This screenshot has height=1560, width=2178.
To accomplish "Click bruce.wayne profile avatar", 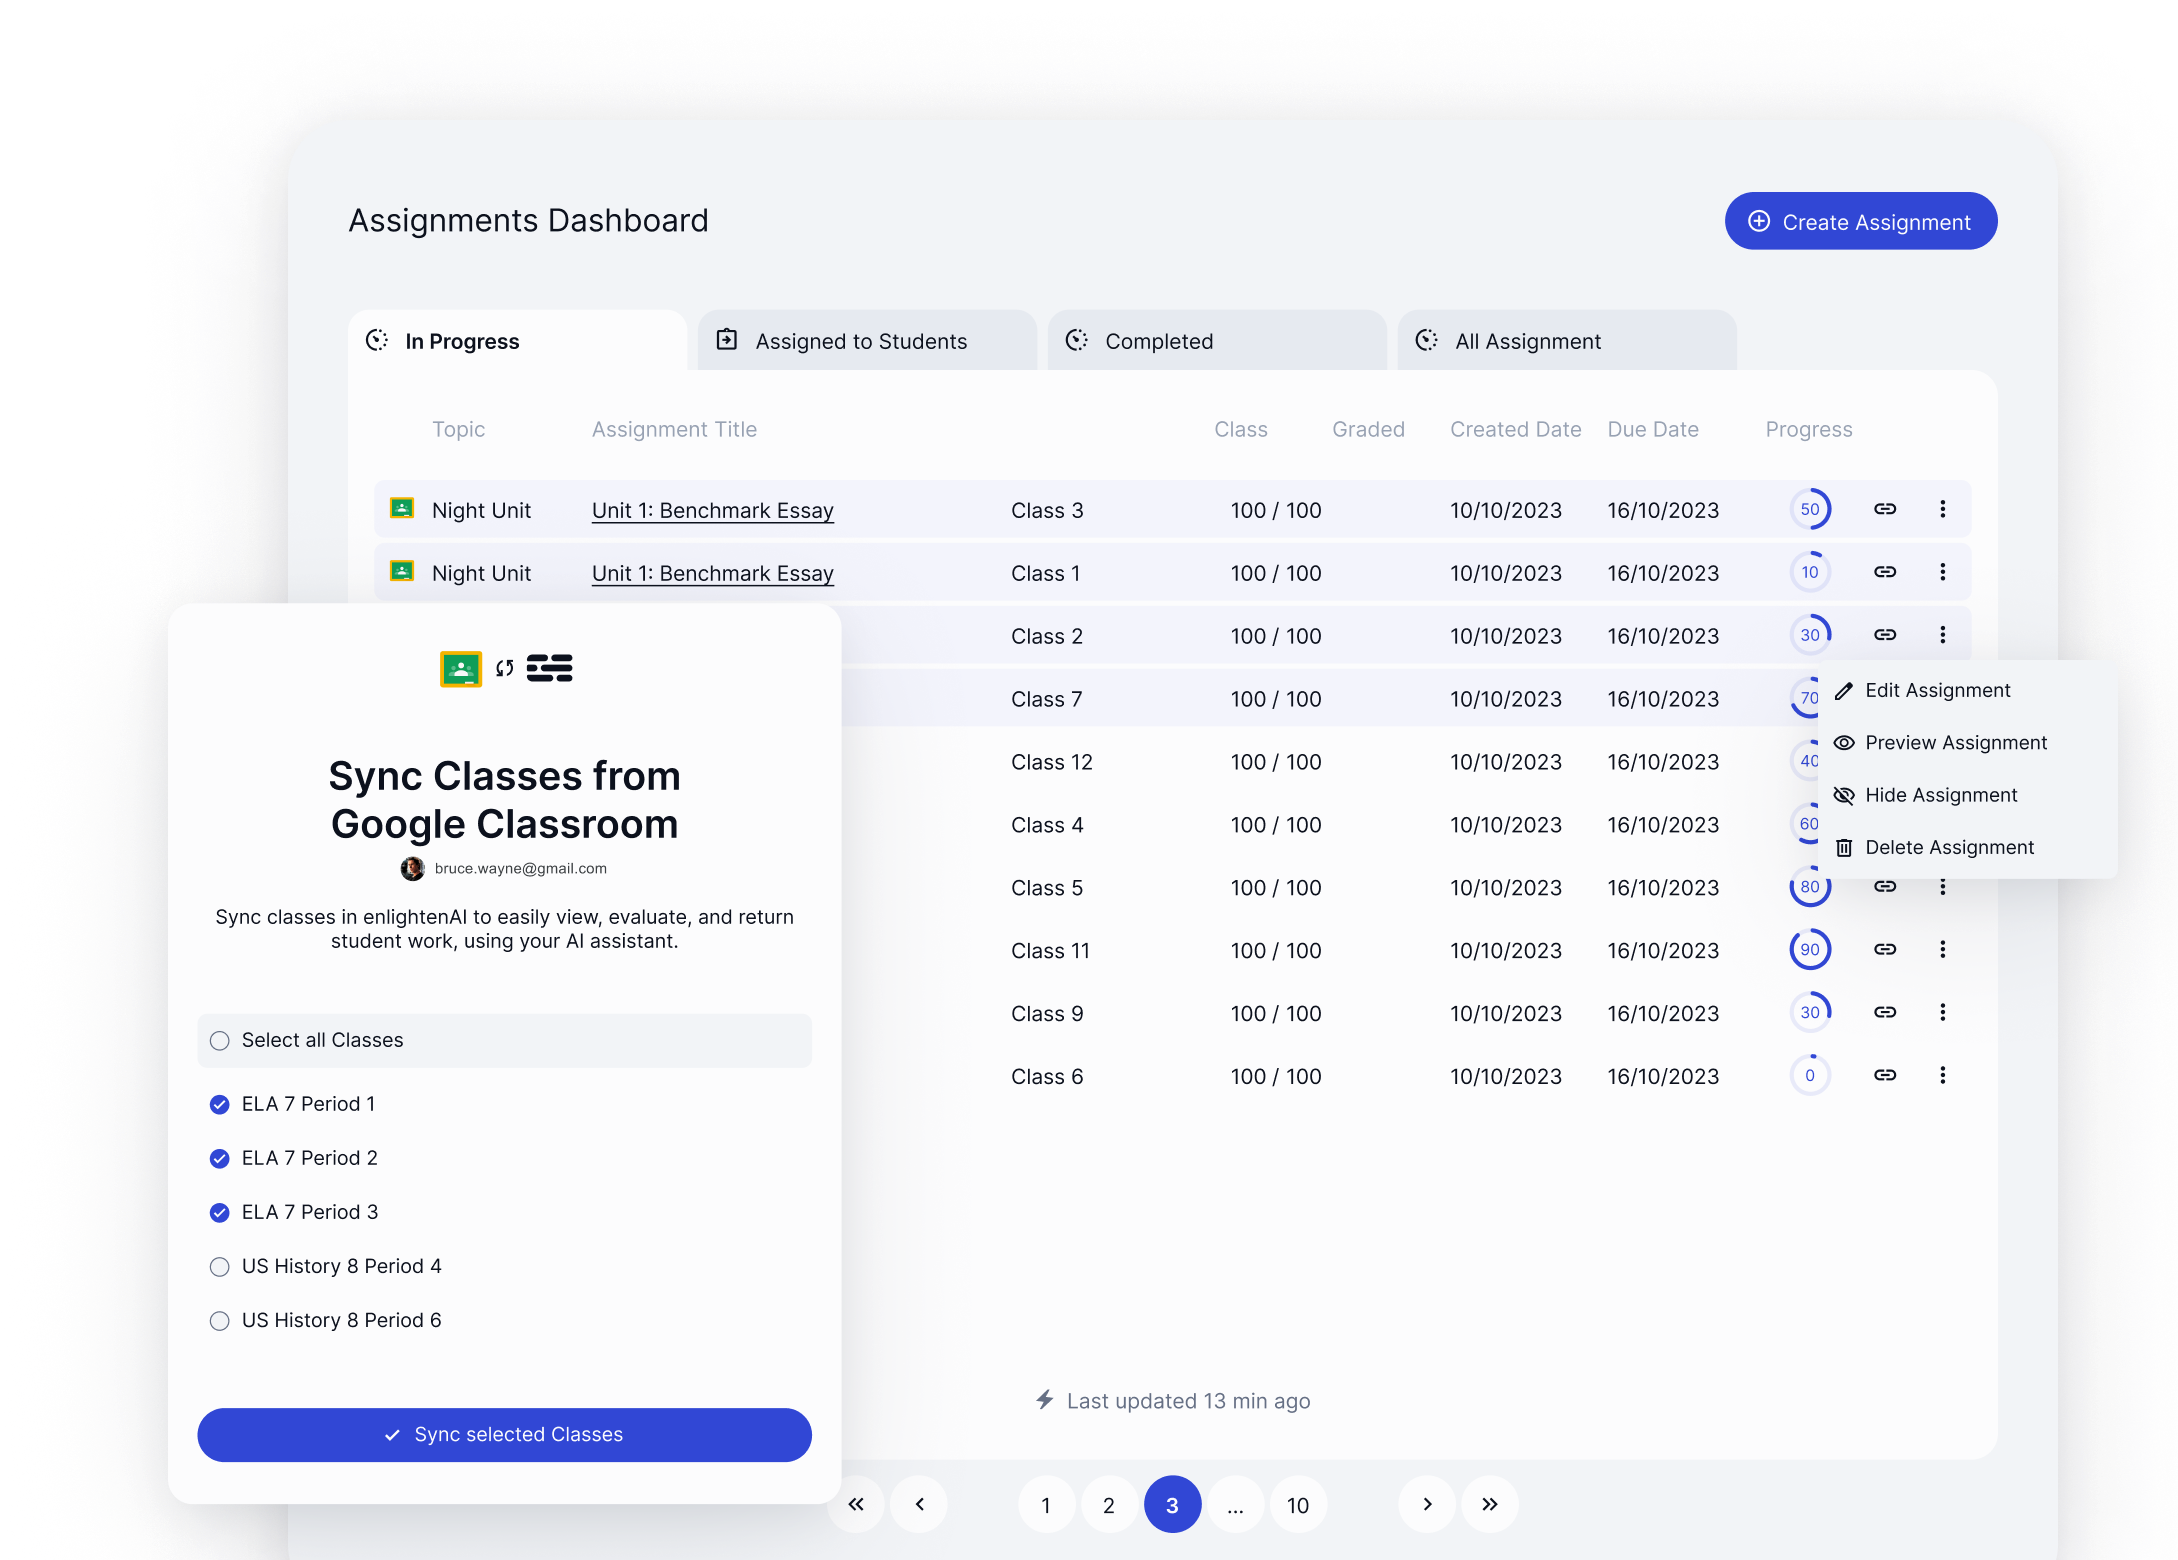I will [412, 869].
